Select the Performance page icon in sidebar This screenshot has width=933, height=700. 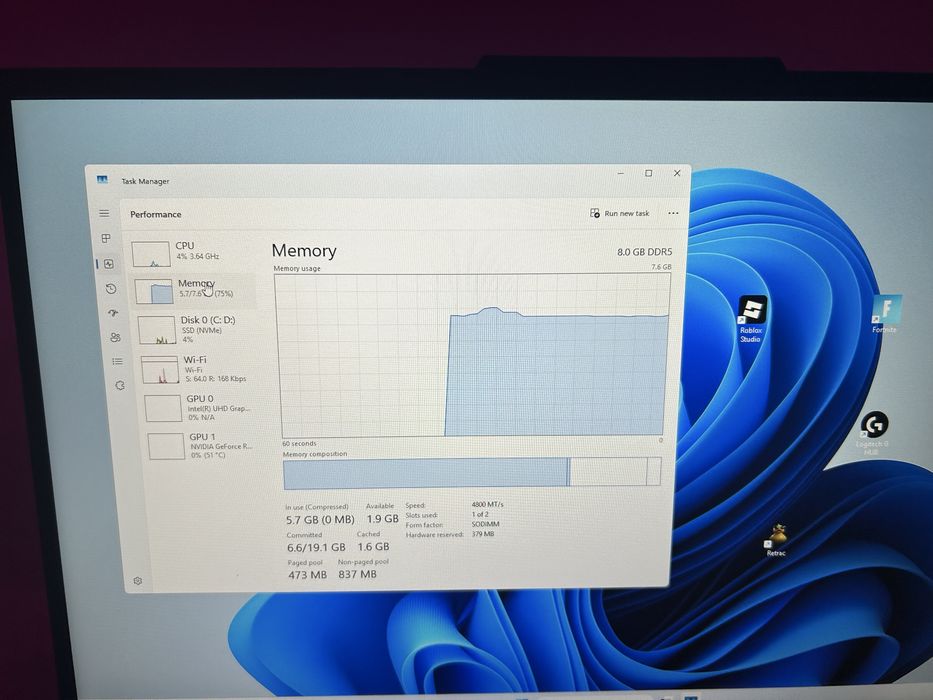[x=108, y=264]
